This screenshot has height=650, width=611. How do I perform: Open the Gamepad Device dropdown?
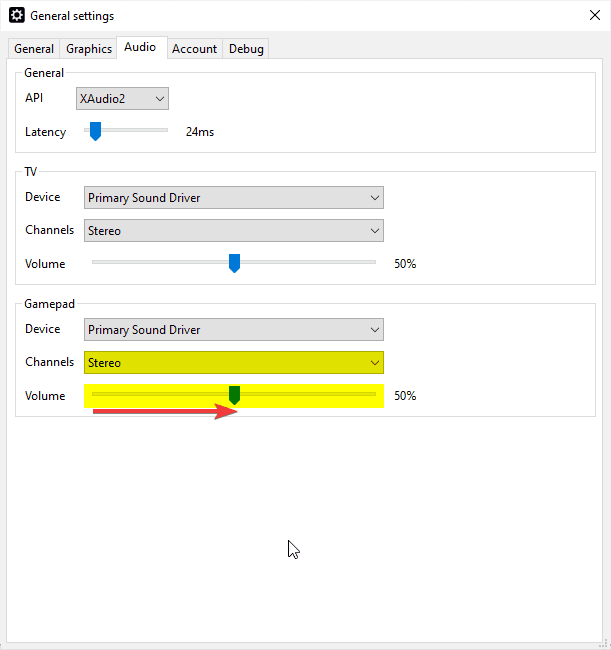[234, 330]
